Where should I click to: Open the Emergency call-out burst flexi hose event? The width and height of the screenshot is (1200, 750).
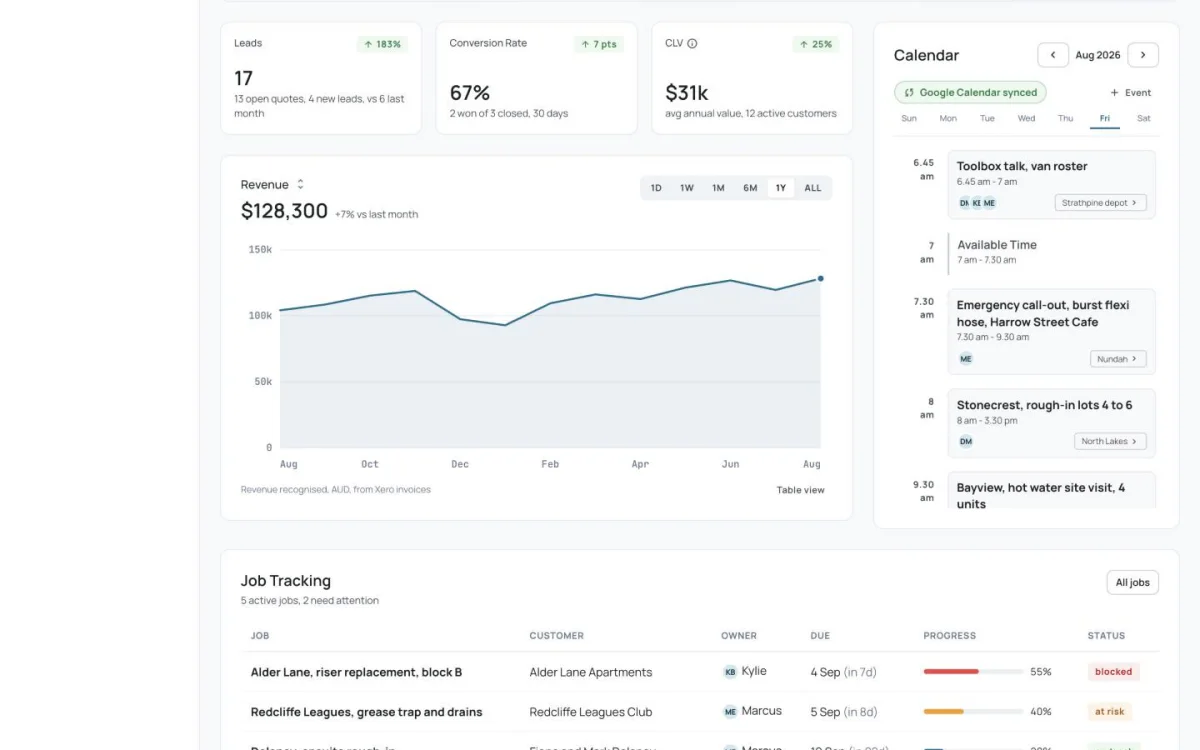[x=1051, y=332]
